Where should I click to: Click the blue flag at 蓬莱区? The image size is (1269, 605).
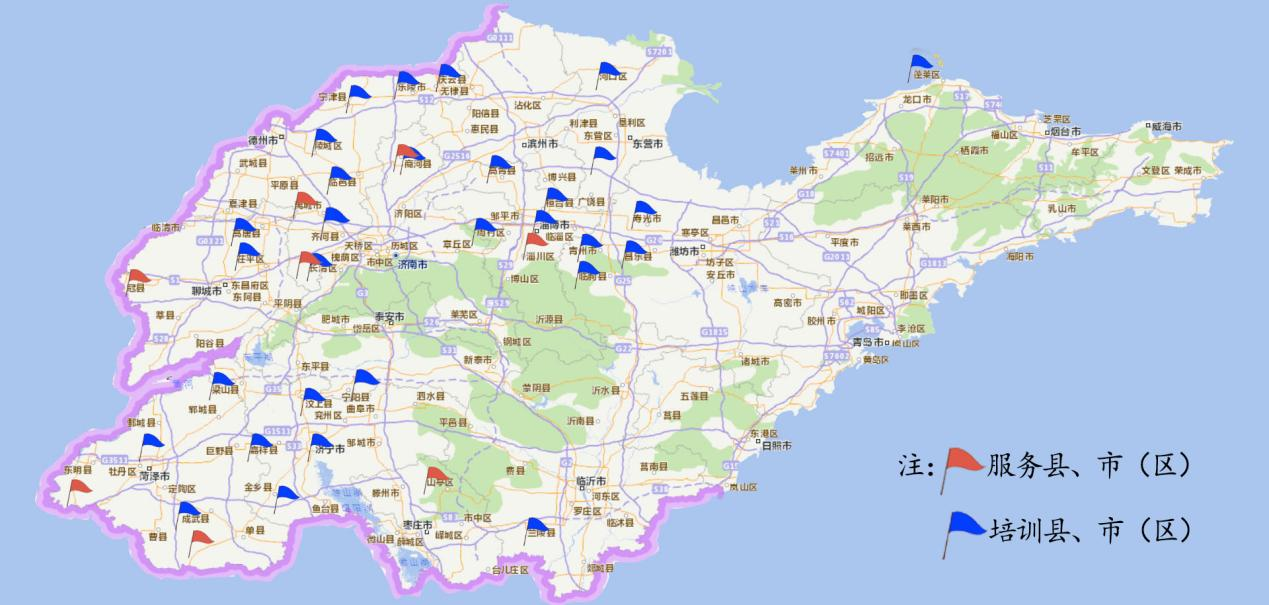tap(921, 64)
